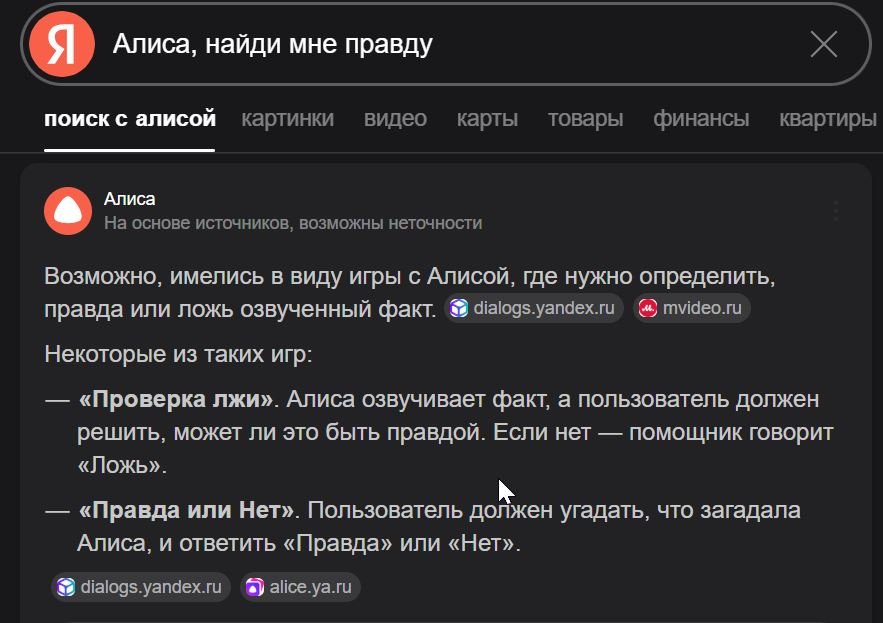Click the mvideo red favicon icon

[648, 308]
